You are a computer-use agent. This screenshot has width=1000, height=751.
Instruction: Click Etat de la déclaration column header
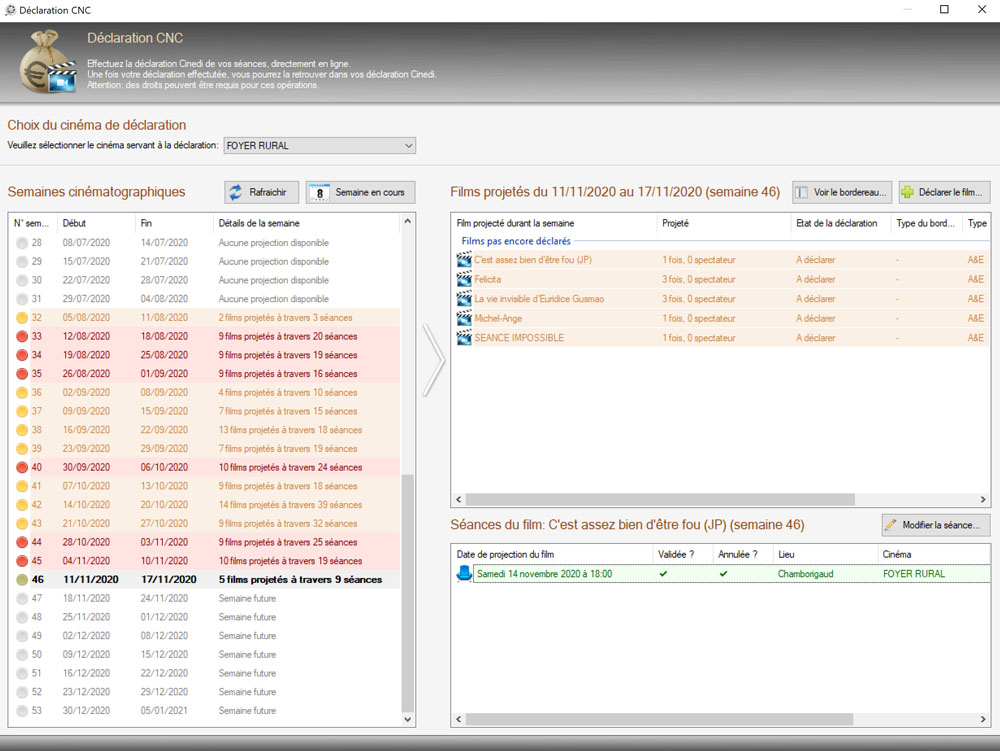[840, 223]
